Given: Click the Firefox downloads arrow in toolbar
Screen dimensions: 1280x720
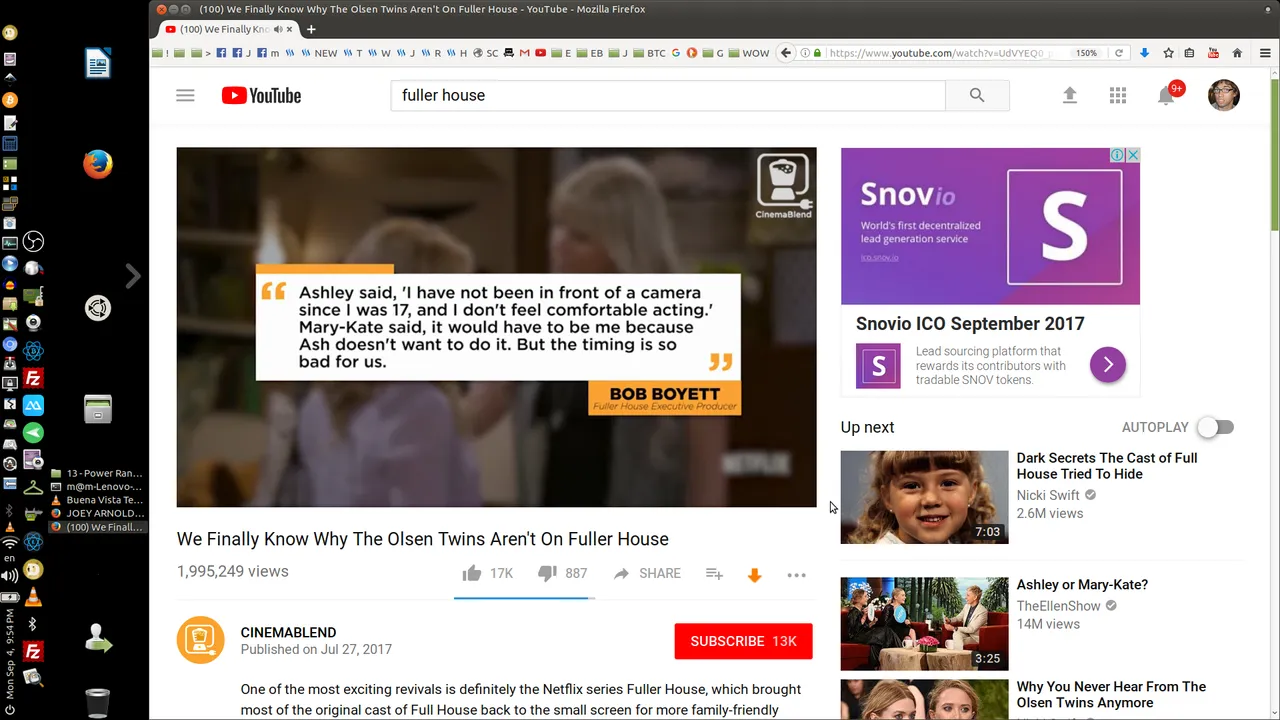Looking at the screenshot, I should click(1144, 53).
